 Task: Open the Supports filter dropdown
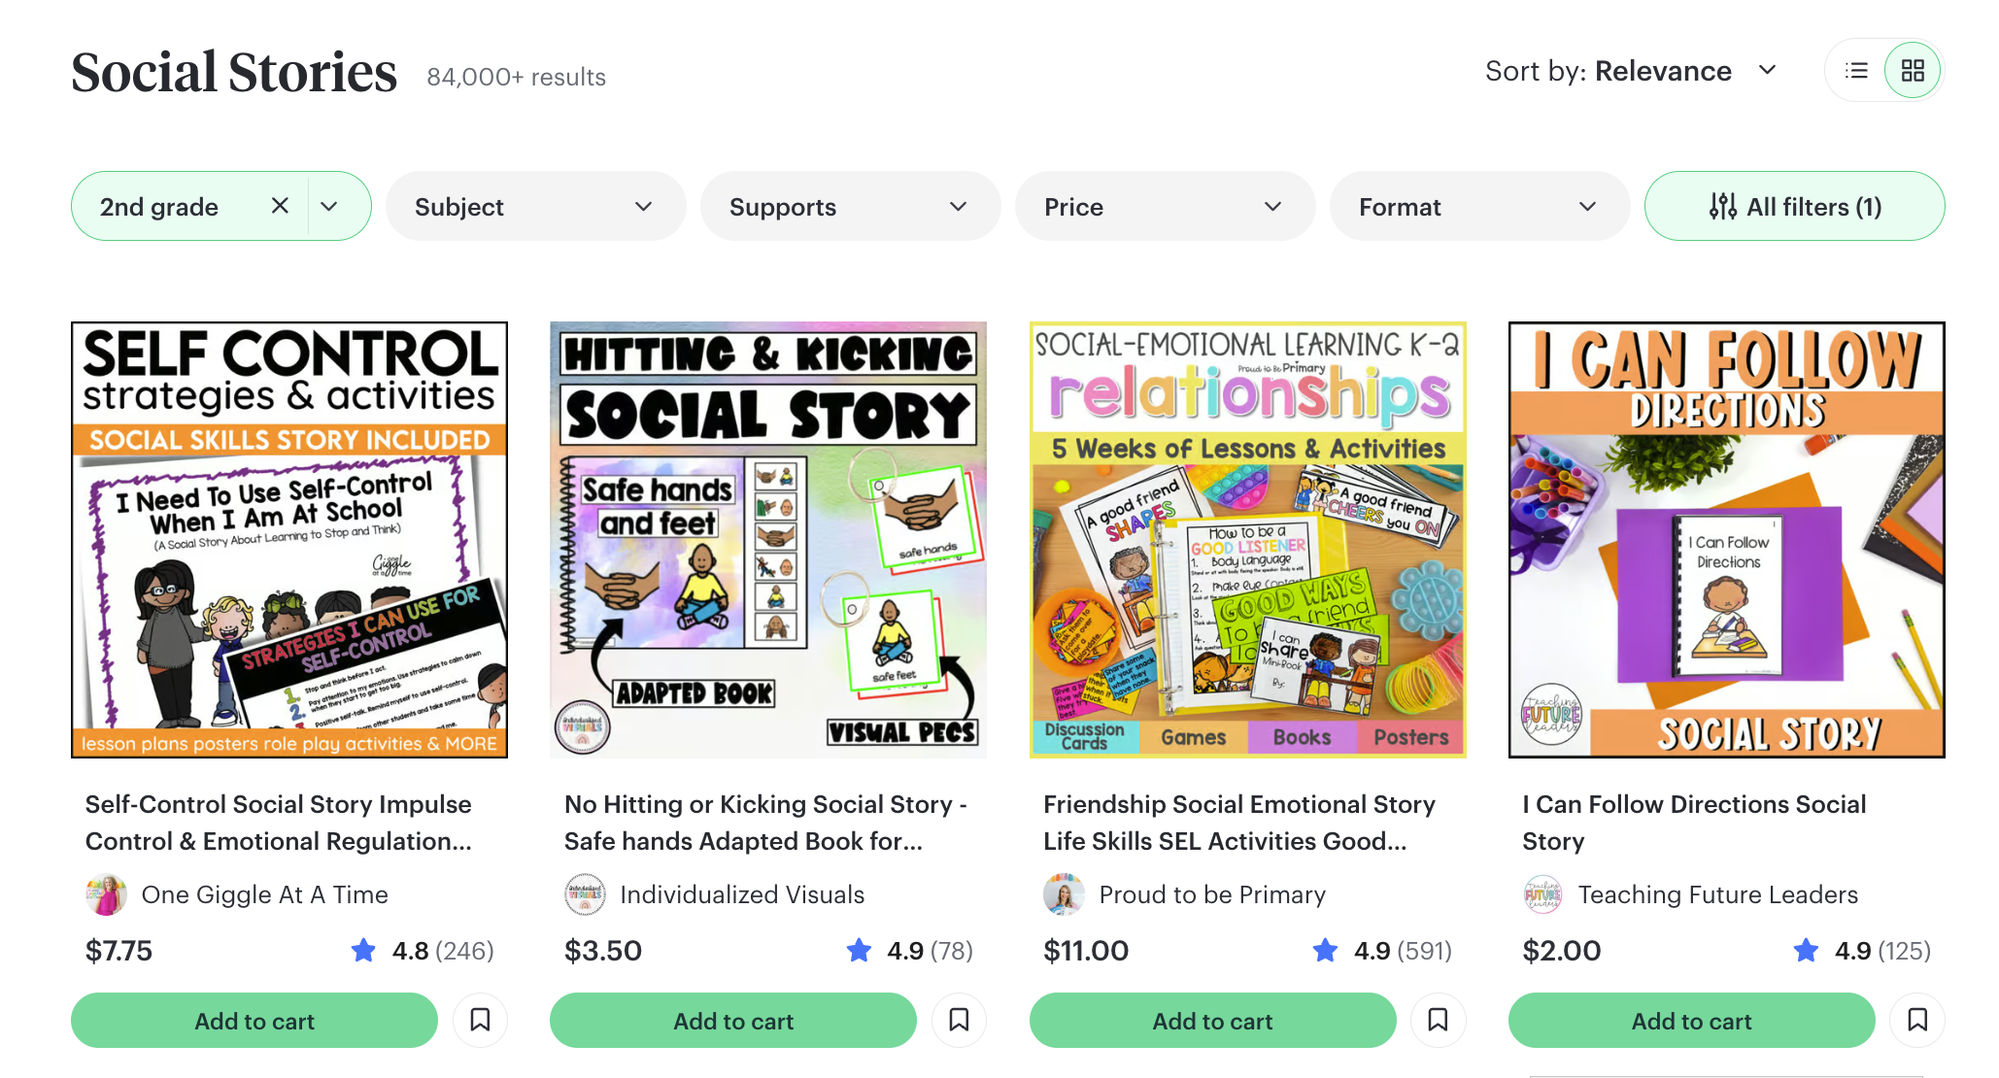point(850,207)
